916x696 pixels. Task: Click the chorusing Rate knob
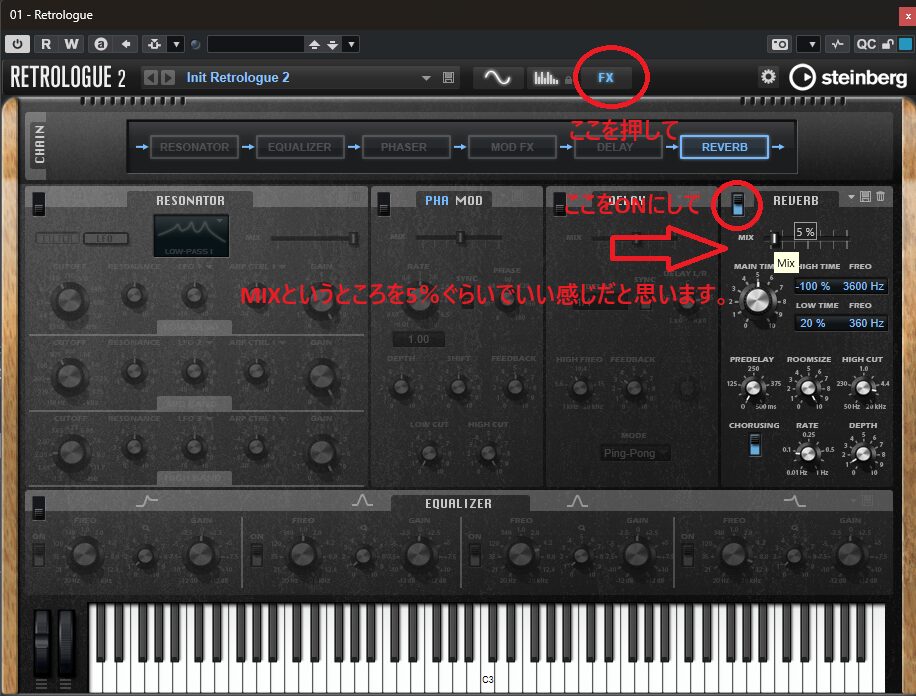pos(808,453)
